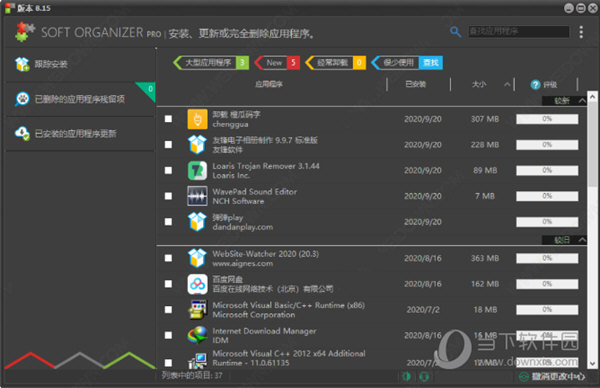Click the Visual C++ 2012 x64 icon
600x388 pixels.
click(x=197, y=360)
